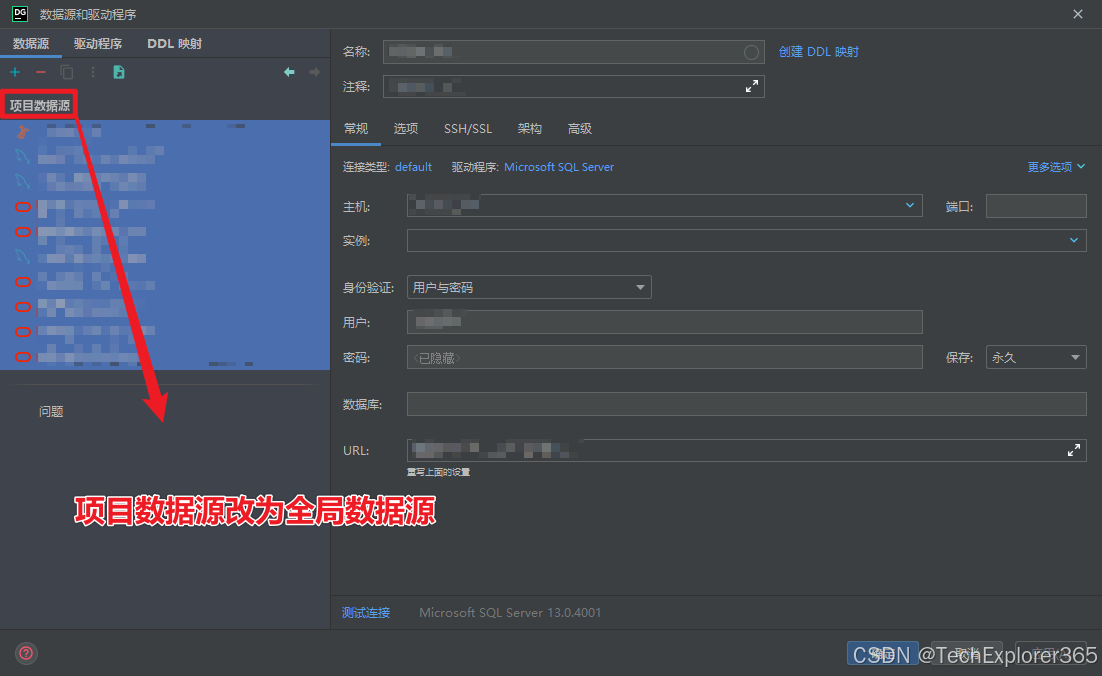The width and height of the screenshot is (1102, 676).
Task: Click the color circle in the 名称 field
Action: click(x=751, y=52)
